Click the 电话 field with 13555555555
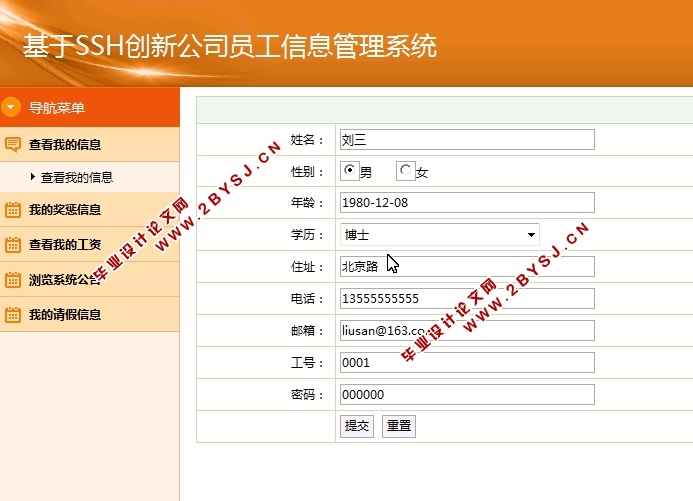Viewport: 693px width, 501px height. tap(467, 299)
